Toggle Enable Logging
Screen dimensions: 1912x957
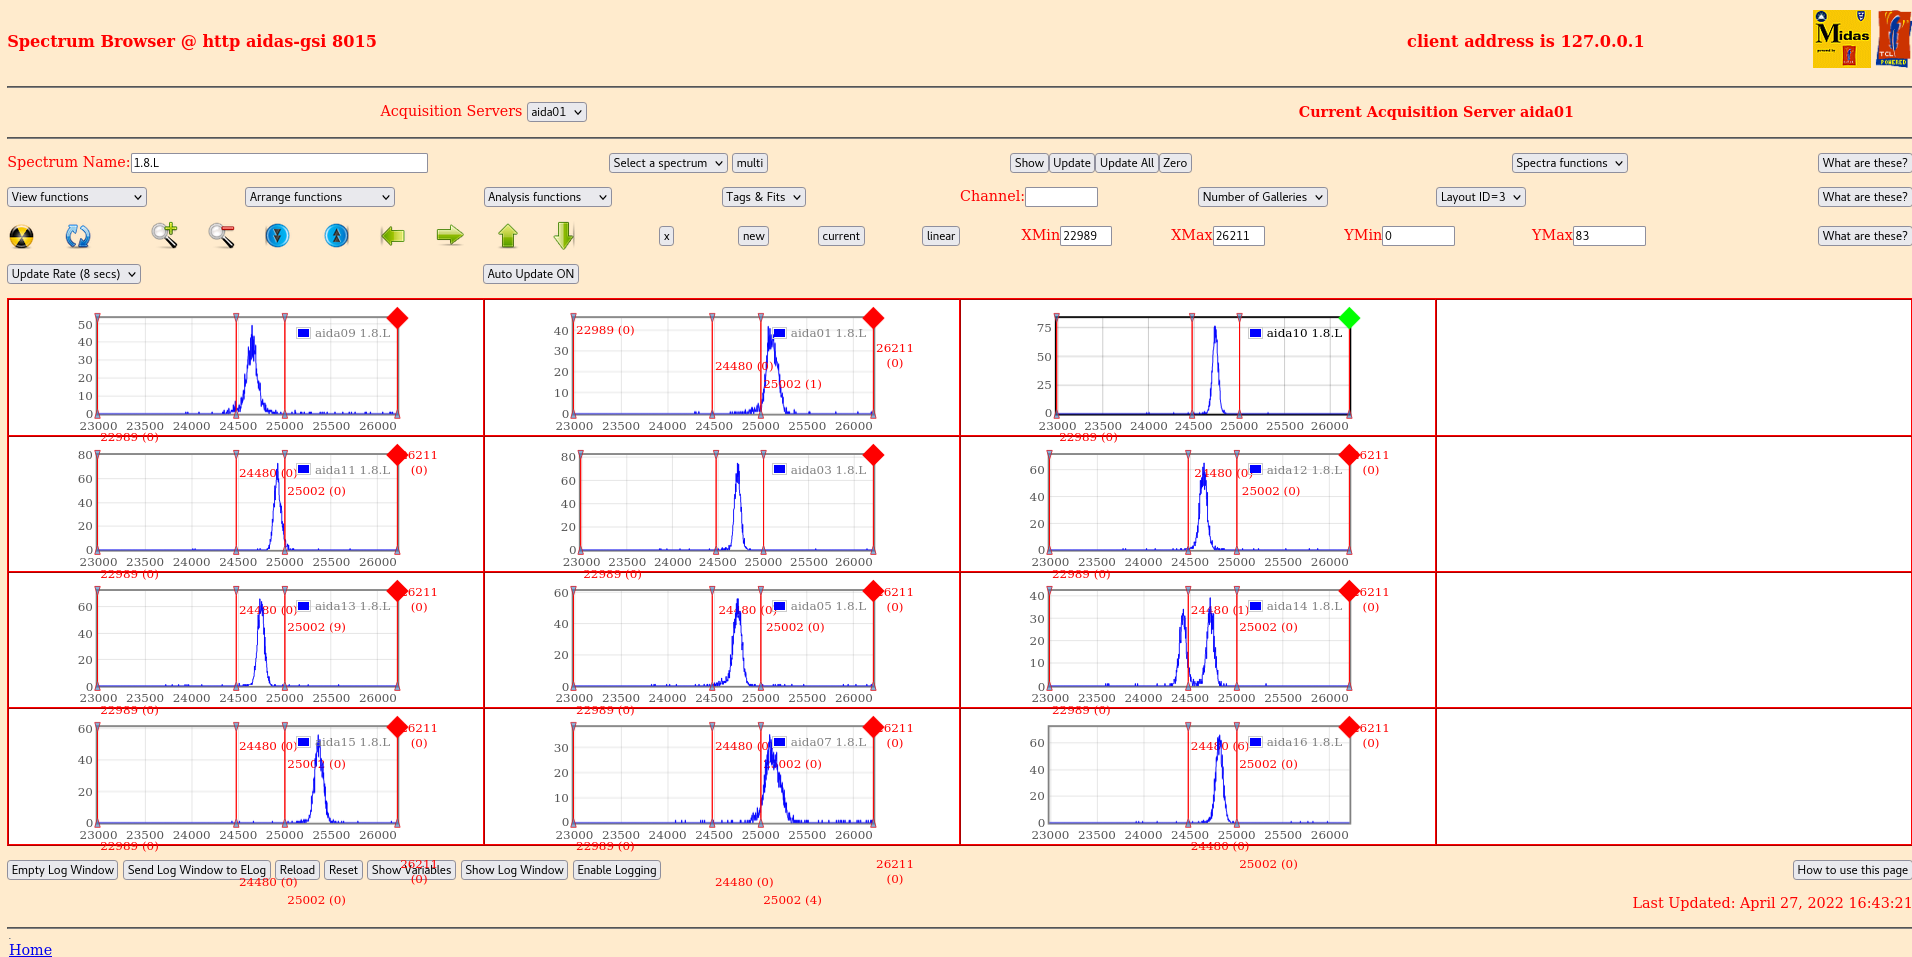617,870
